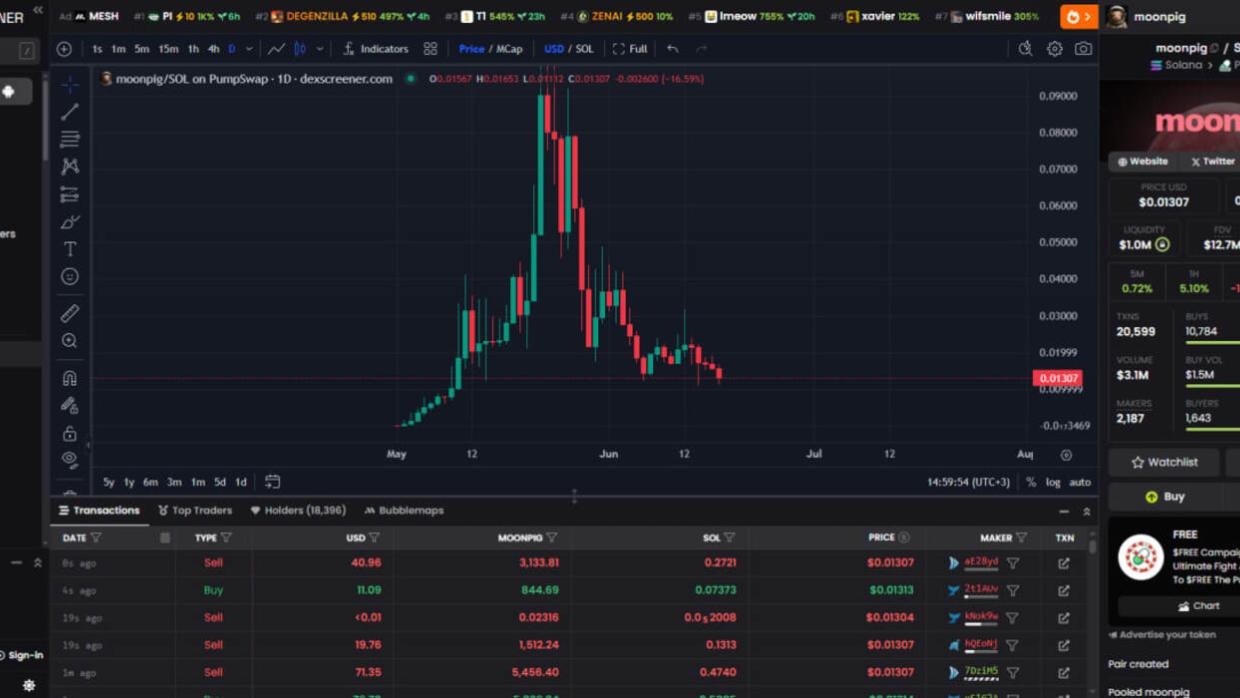Image resolution: width=1240 pixels, height=698 pixels.
Task: Select the Text annotation tool
Action: click(69, 249)
